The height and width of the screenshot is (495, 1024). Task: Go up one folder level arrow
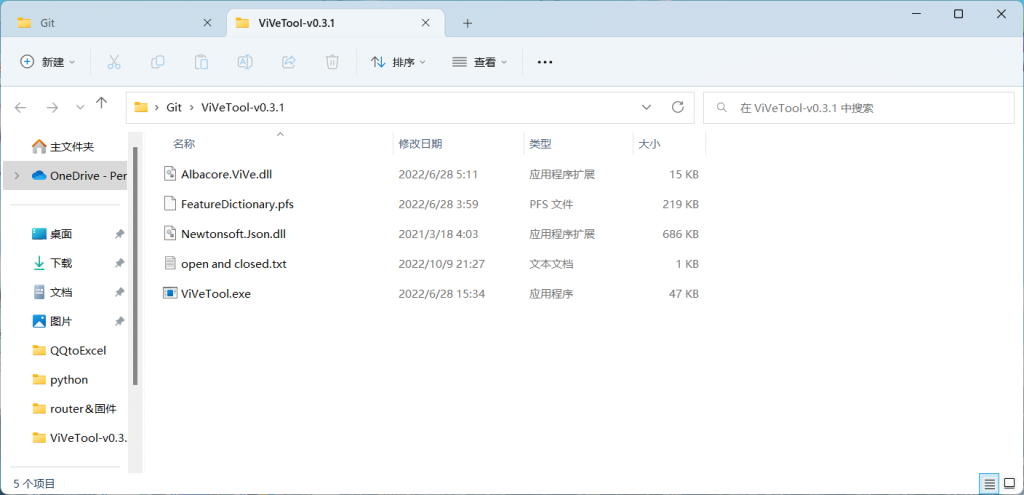pyautogui.click(x=101, y=103)
